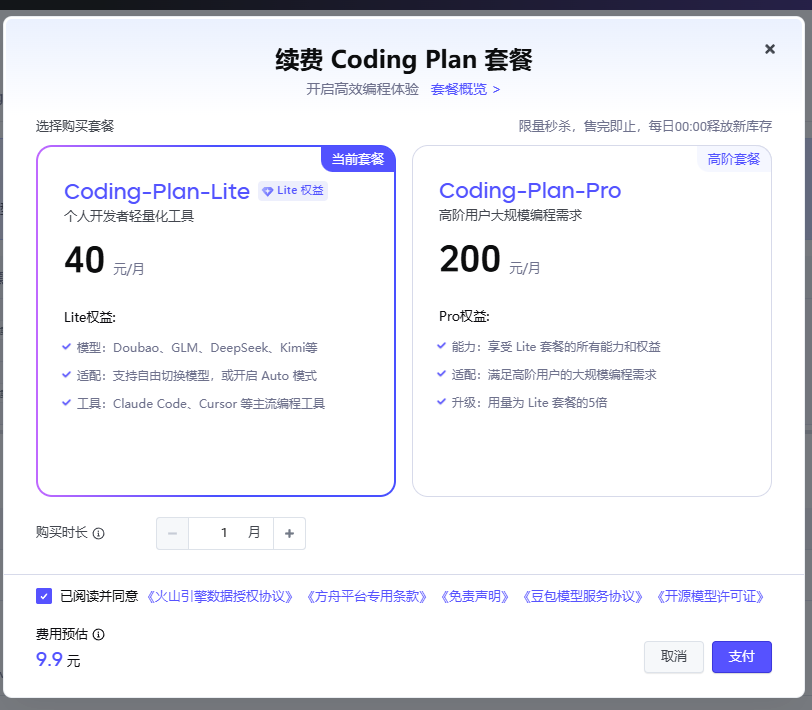Click the 9.9 元 estimated cost
The image size is (812, 710).
pyautogui.click(x=58, y=660)
